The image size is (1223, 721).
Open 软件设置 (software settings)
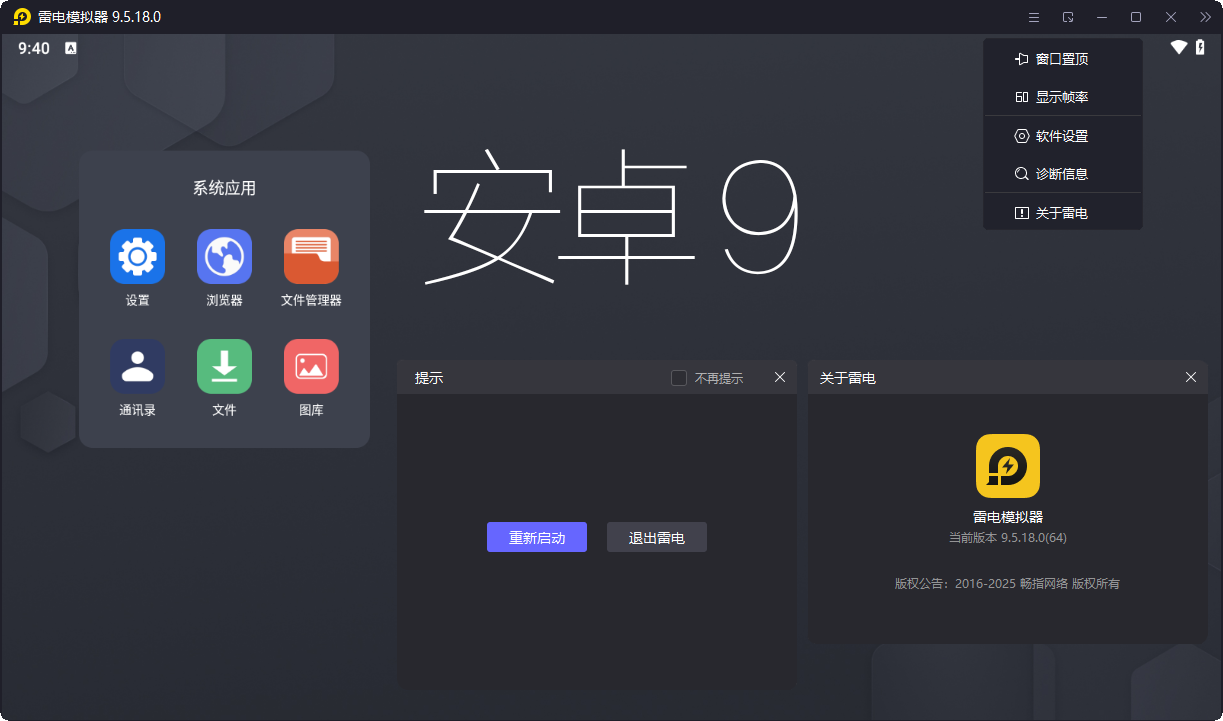pyautogui.click(x=1062, y=136)
